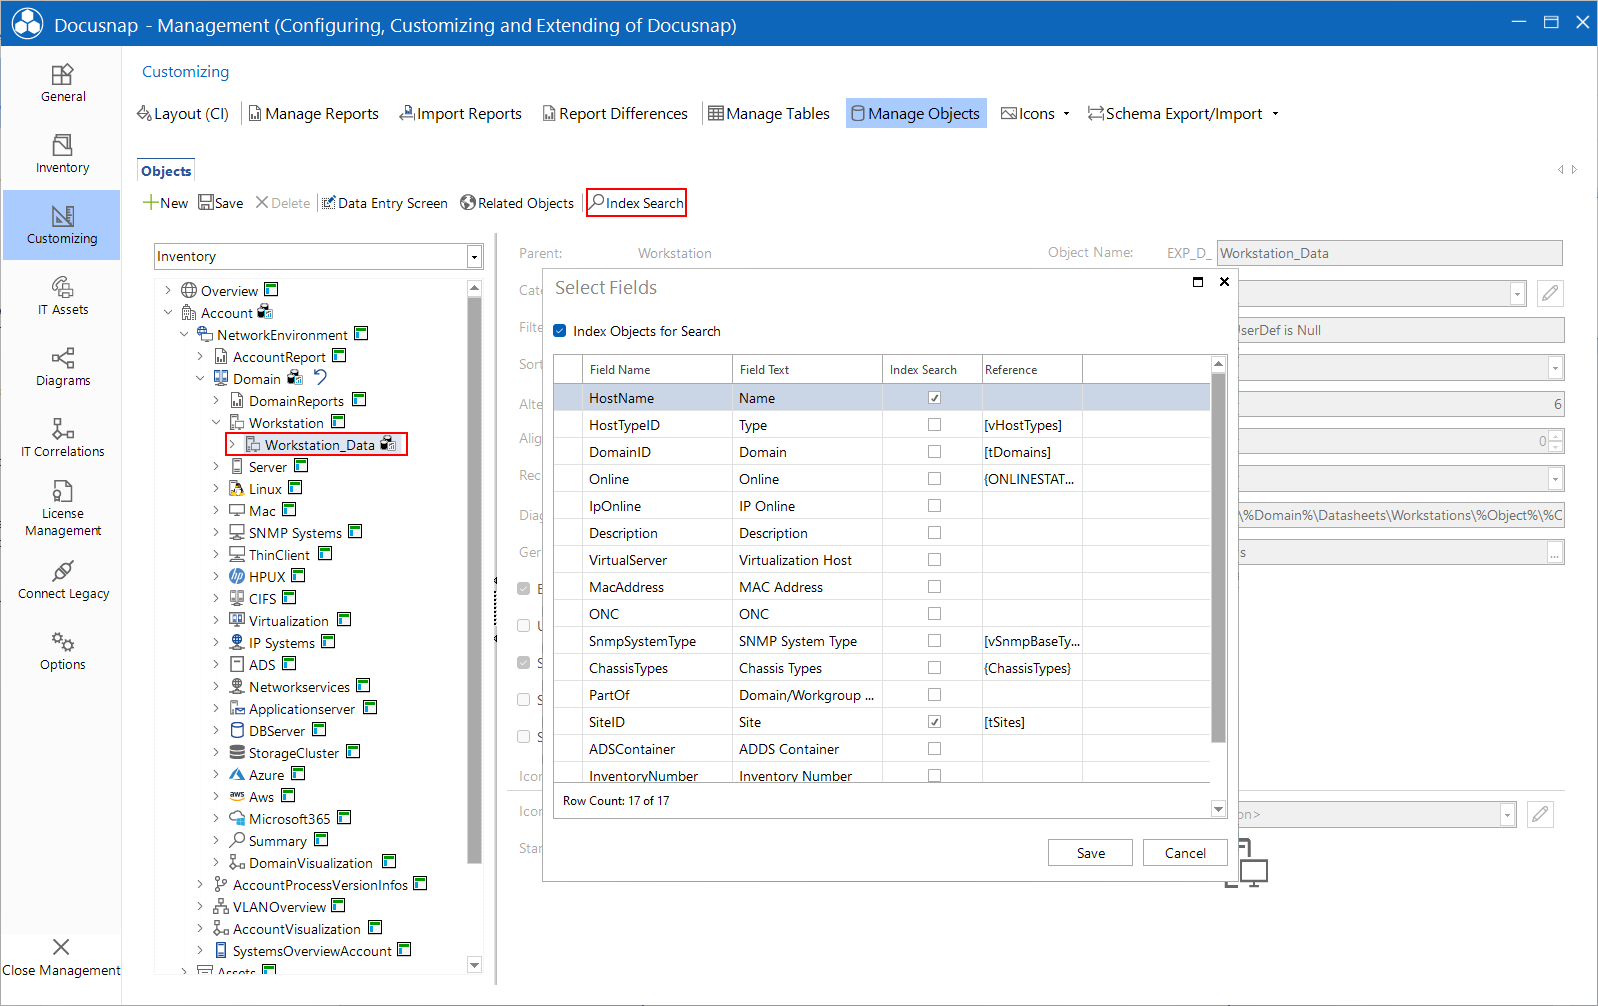Open Data Entry Screen
Viewport: 1598px width, 1006px height.
385,203
